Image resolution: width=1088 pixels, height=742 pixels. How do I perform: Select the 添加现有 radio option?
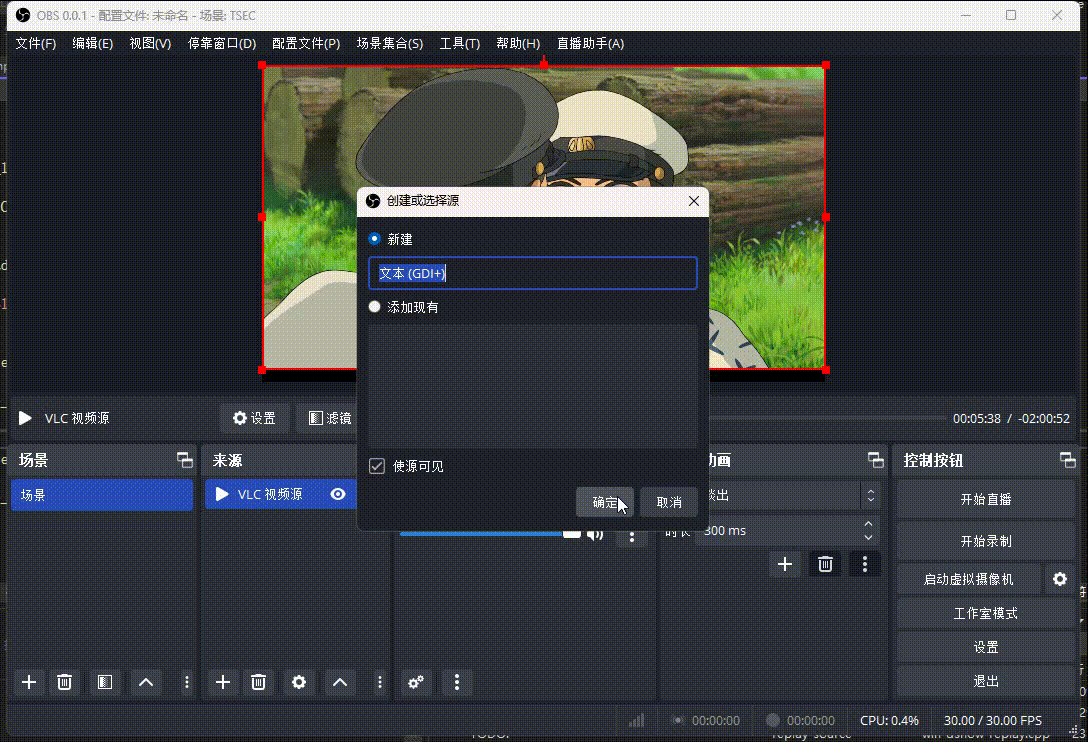click(x=375, y=307)
